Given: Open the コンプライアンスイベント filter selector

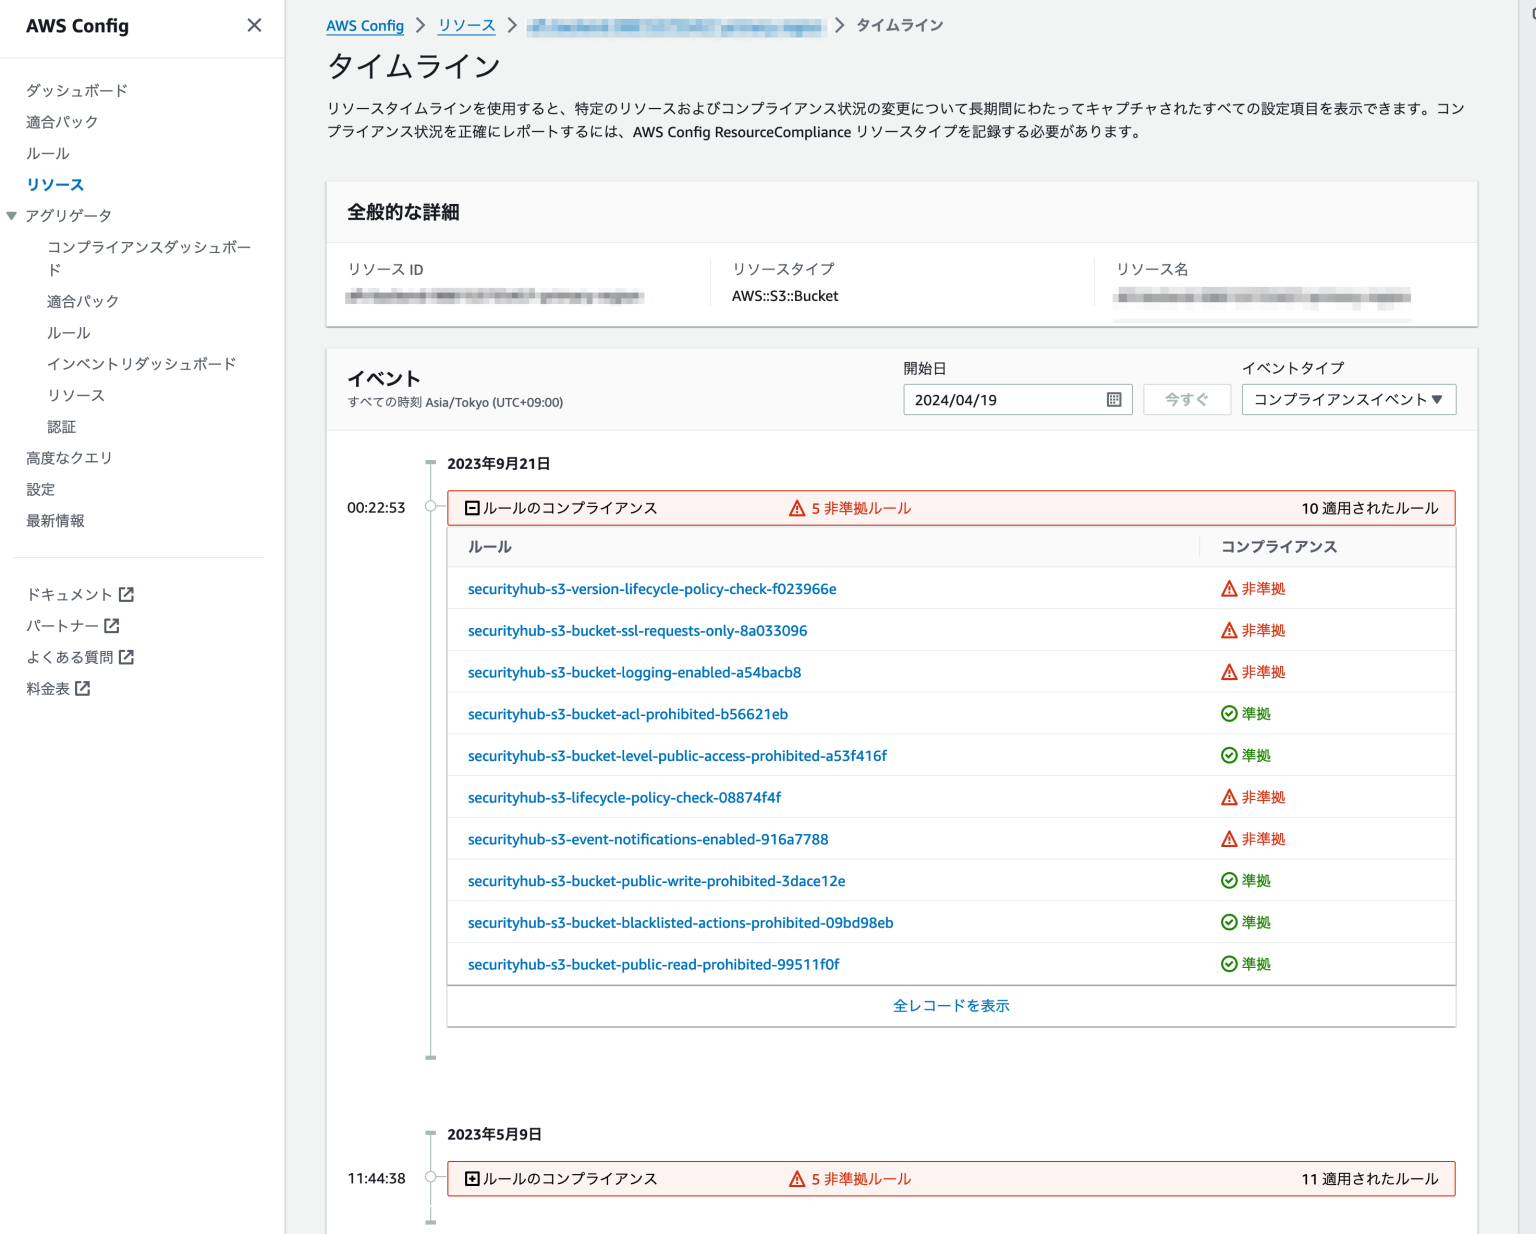Looking at the screenshot, I should [1348, 399].
